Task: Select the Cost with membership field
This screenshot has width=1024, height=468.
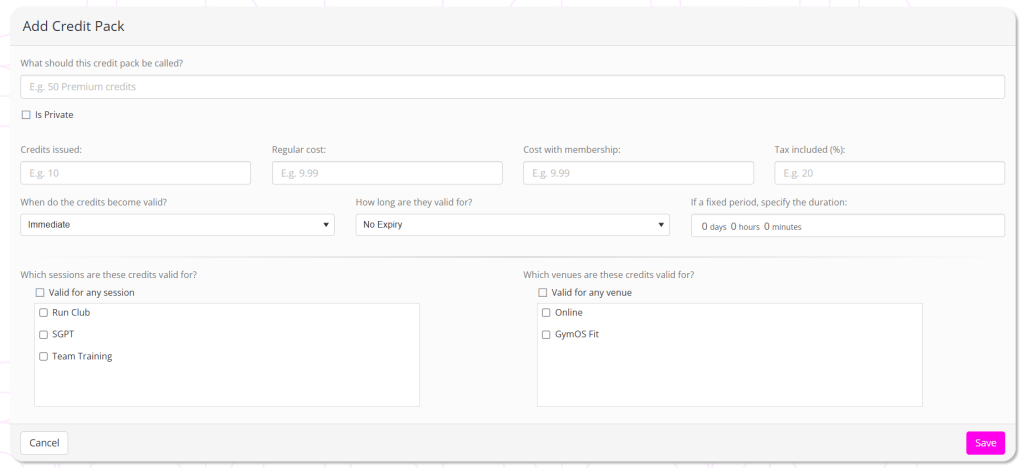Action: [x=637, y=173]
